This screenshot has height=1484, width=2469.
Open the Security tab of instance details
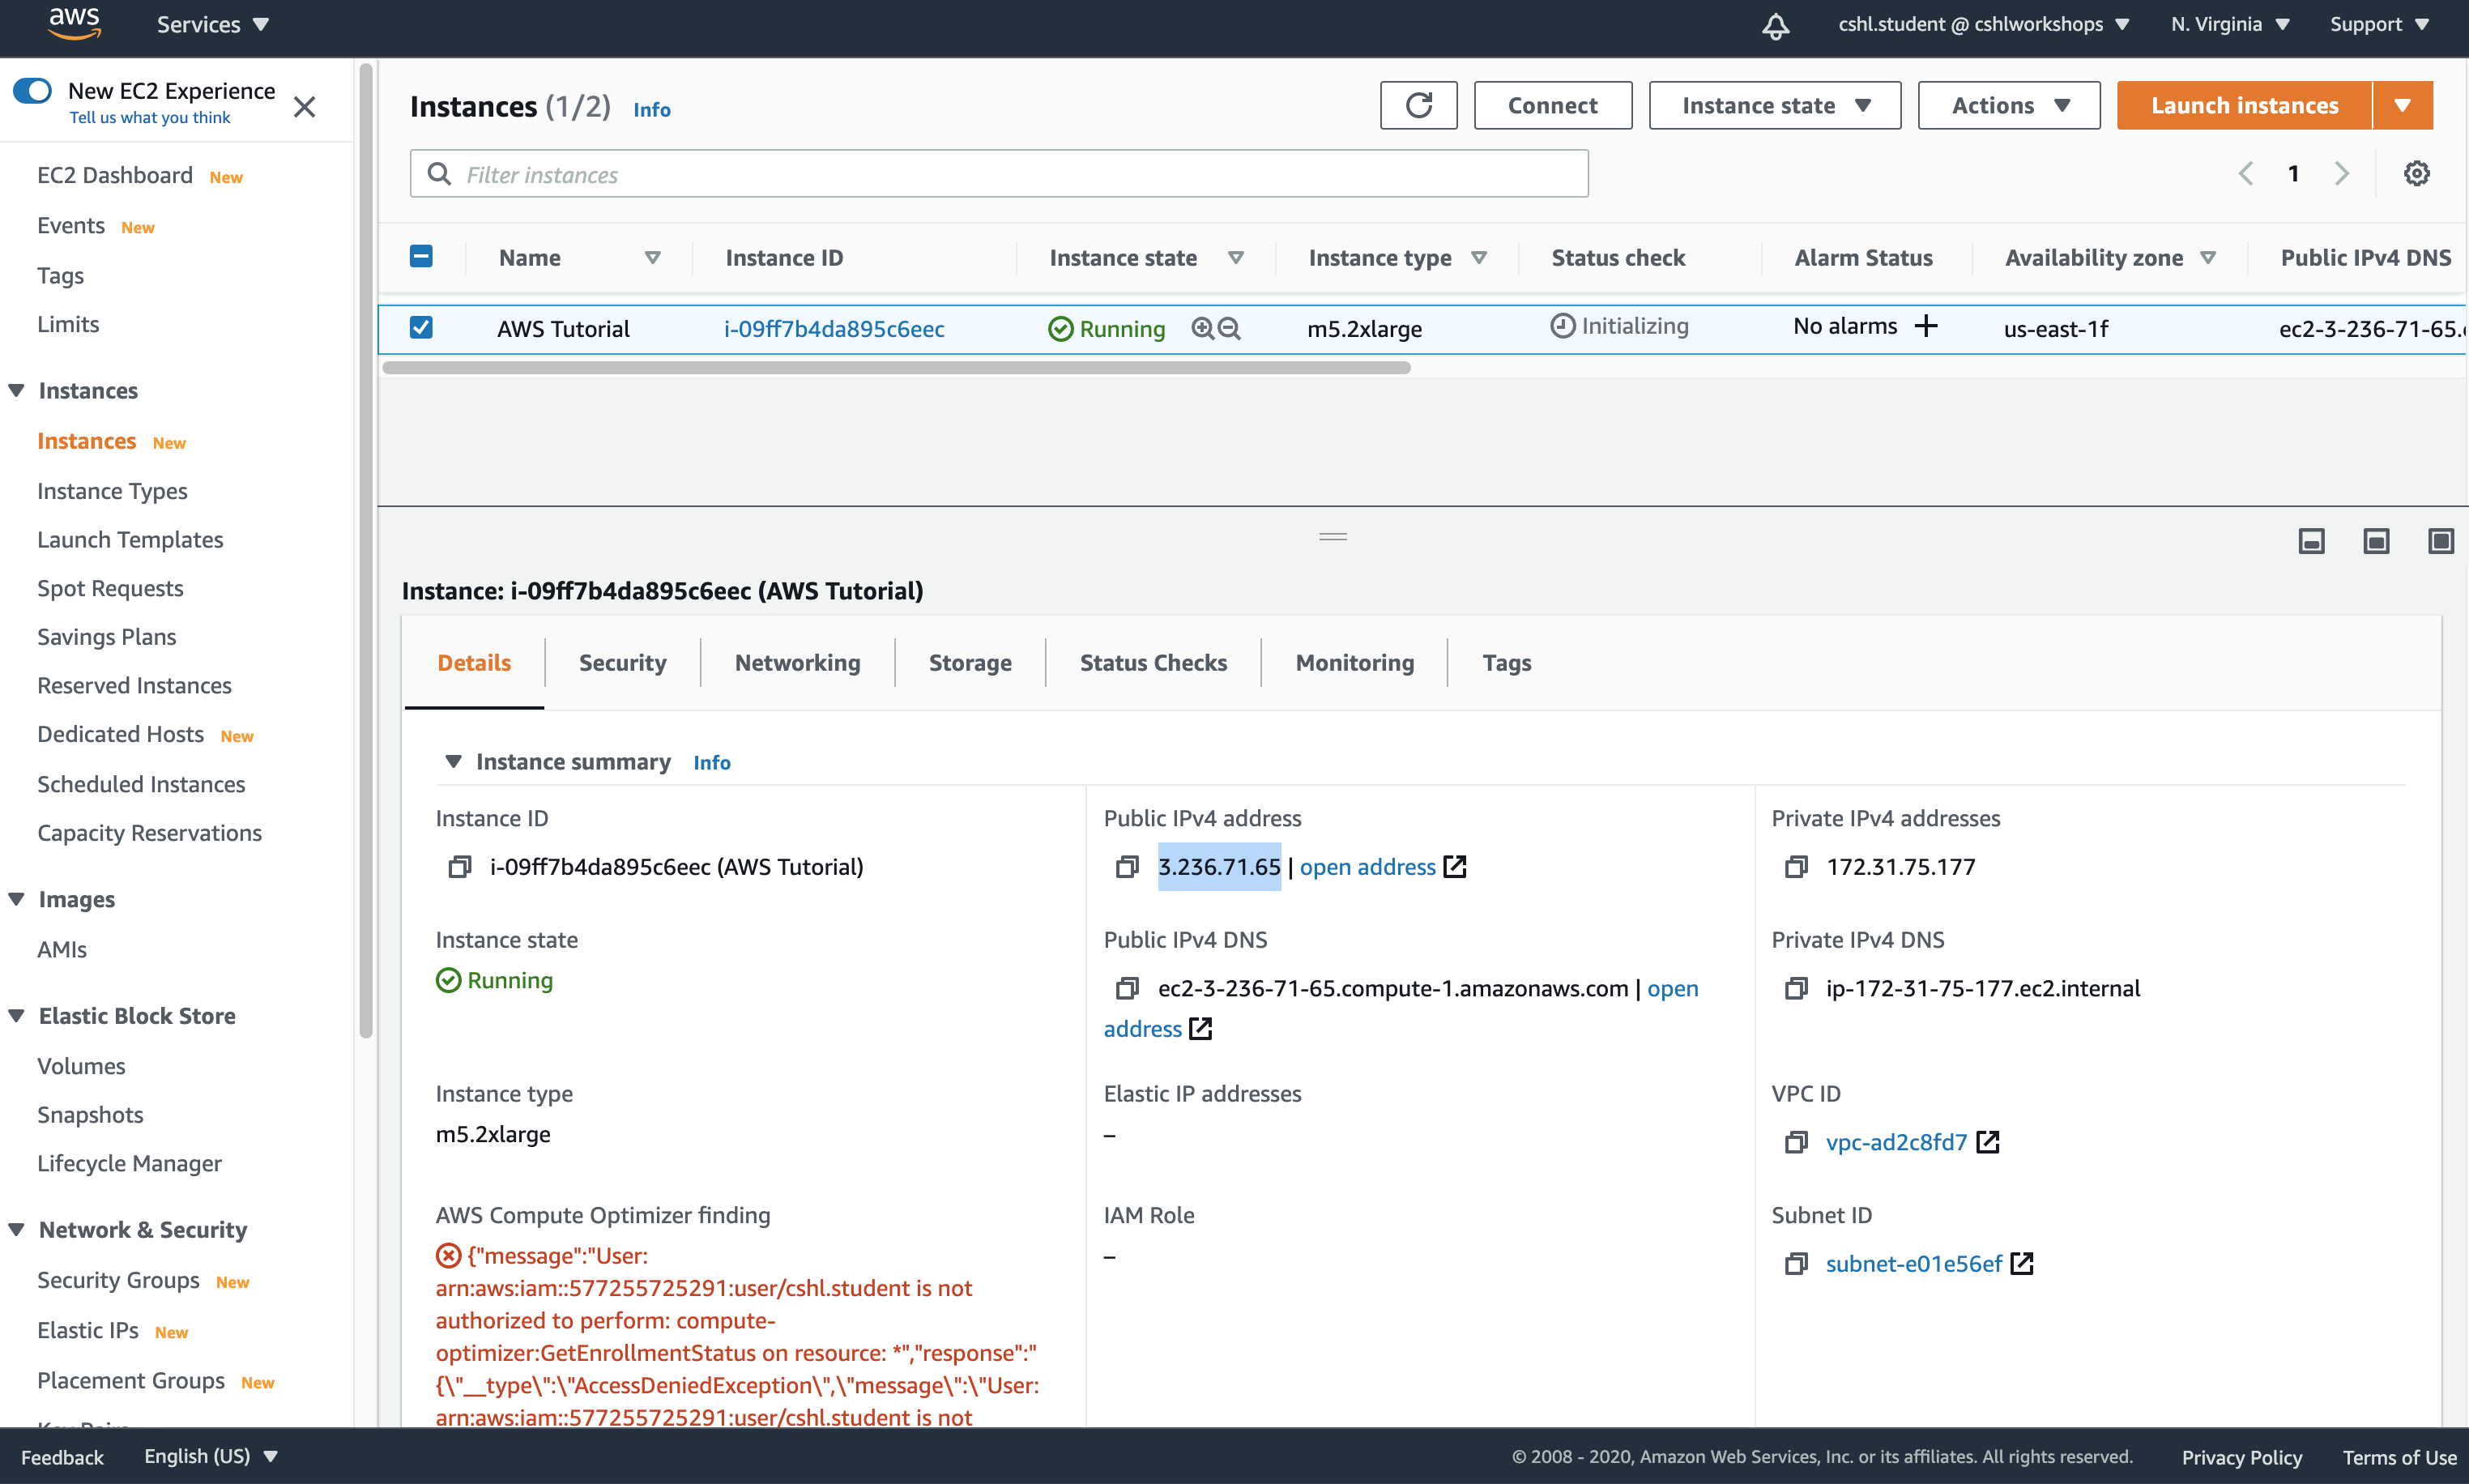point(621,662)
